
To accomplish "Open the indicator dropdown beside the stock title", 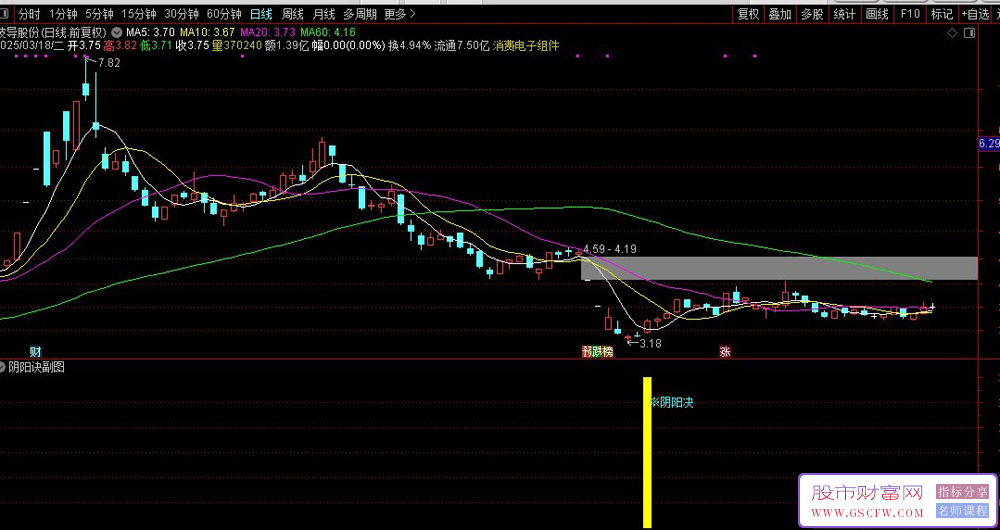I will coord(116,32).
